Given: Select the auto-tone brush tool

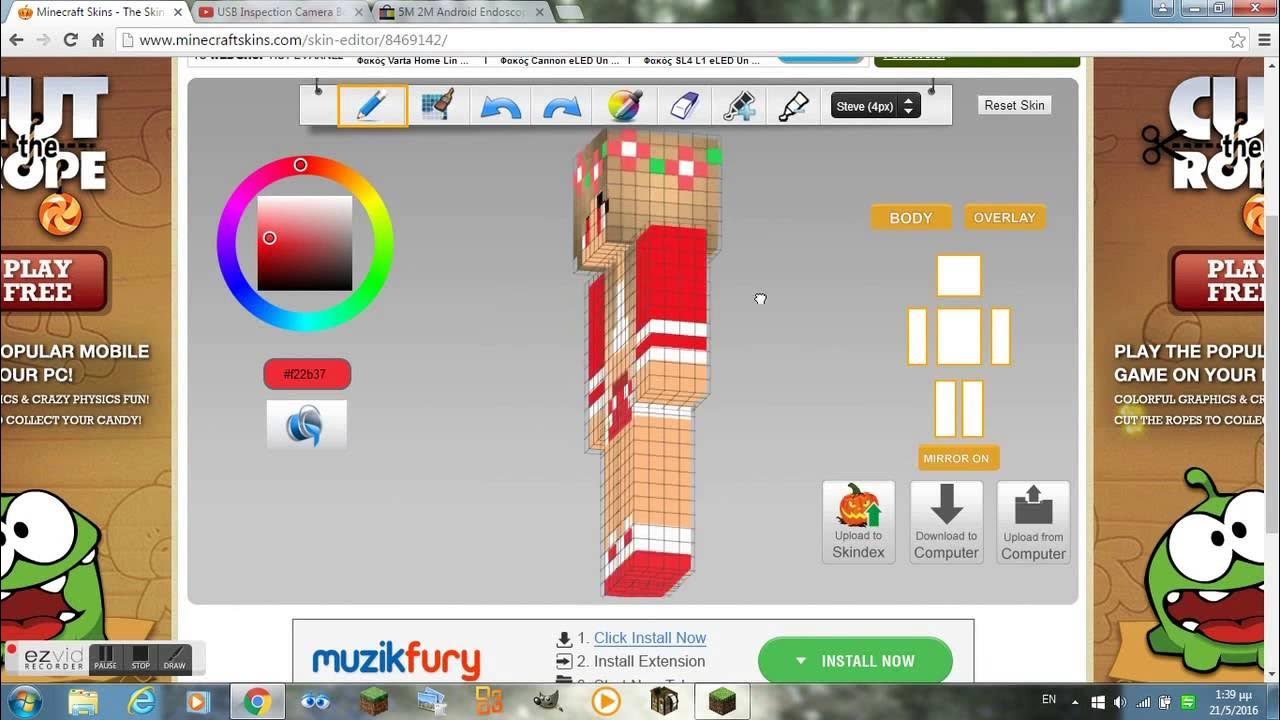Looking at the screenshot, I should (x=438, y=106).
